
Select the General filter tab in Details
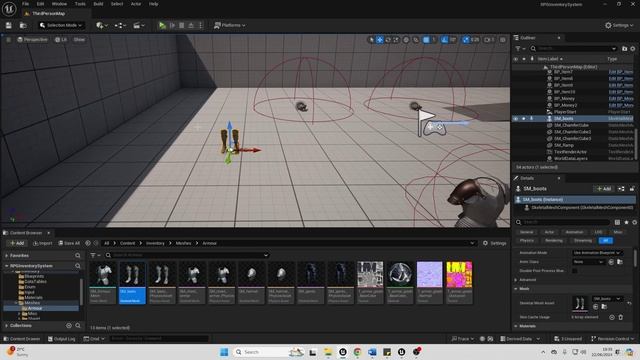527,232
